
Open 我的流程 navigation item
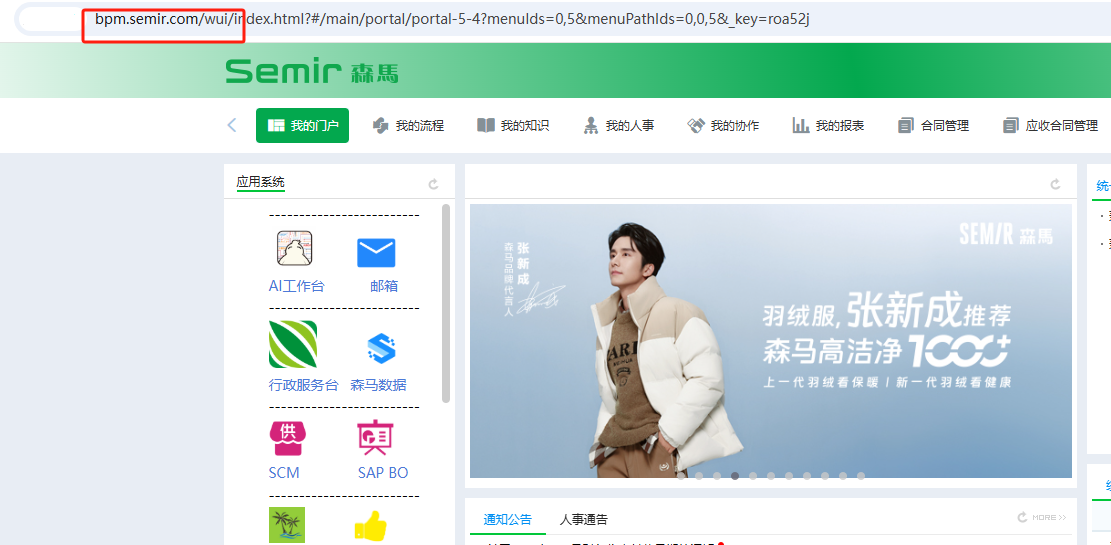tap(408, 125)
